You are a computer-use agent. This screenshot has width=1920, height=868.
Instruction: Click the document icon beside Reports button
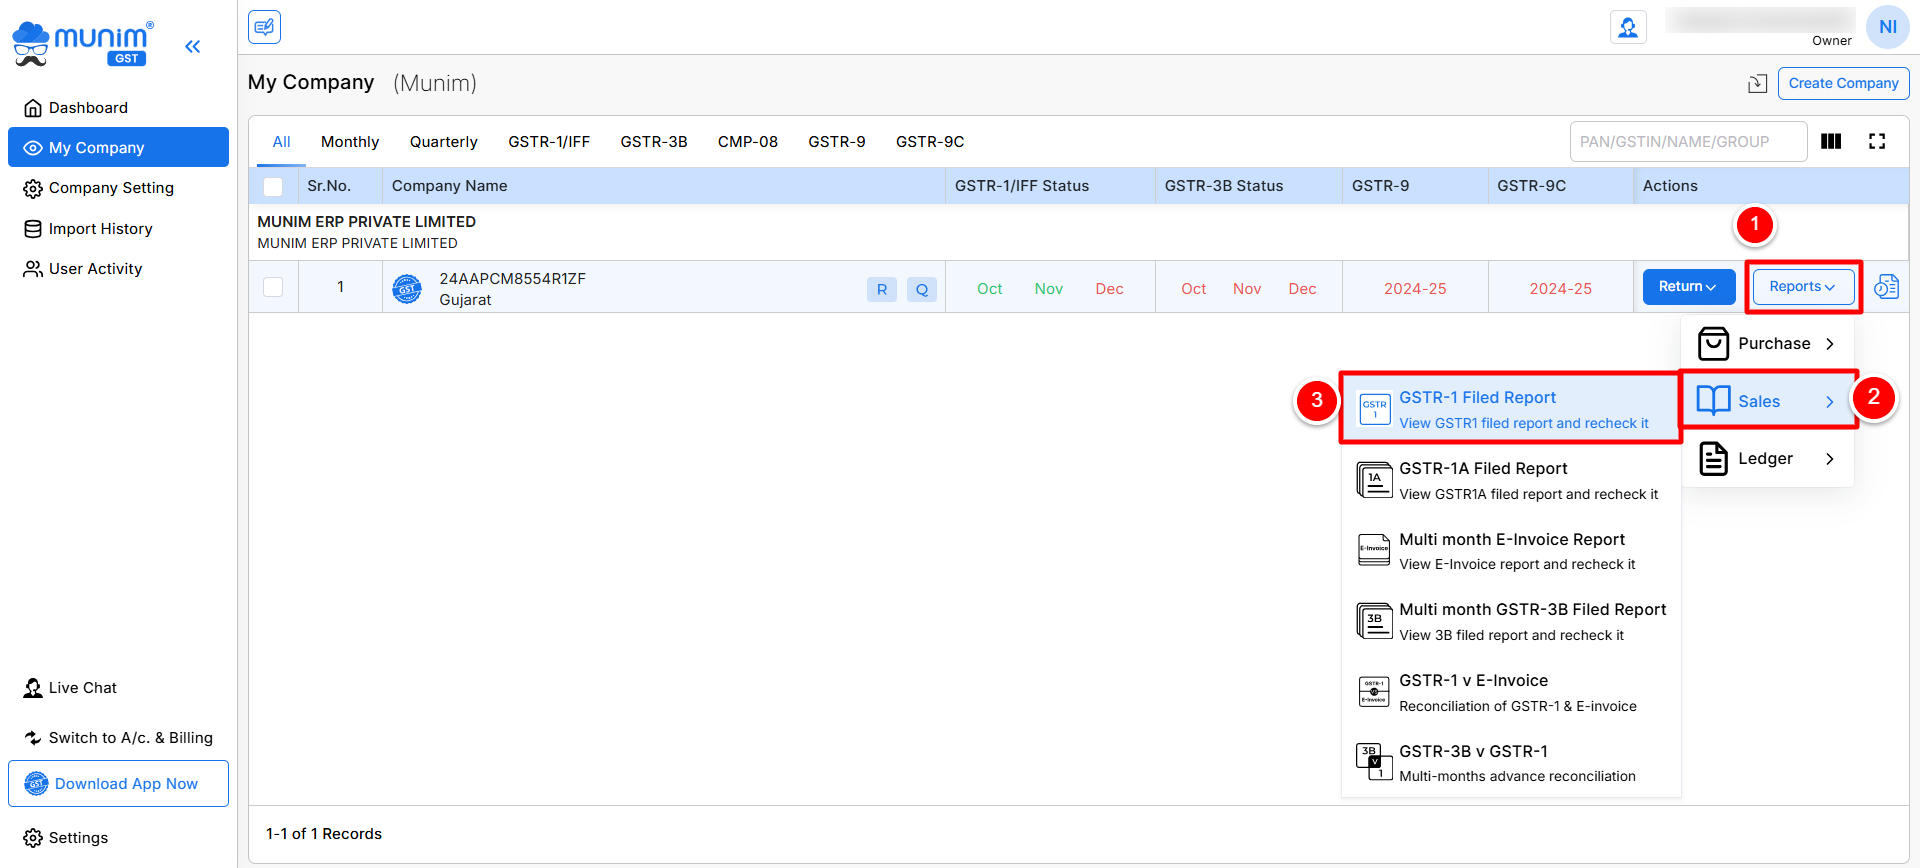(1886, 287)
